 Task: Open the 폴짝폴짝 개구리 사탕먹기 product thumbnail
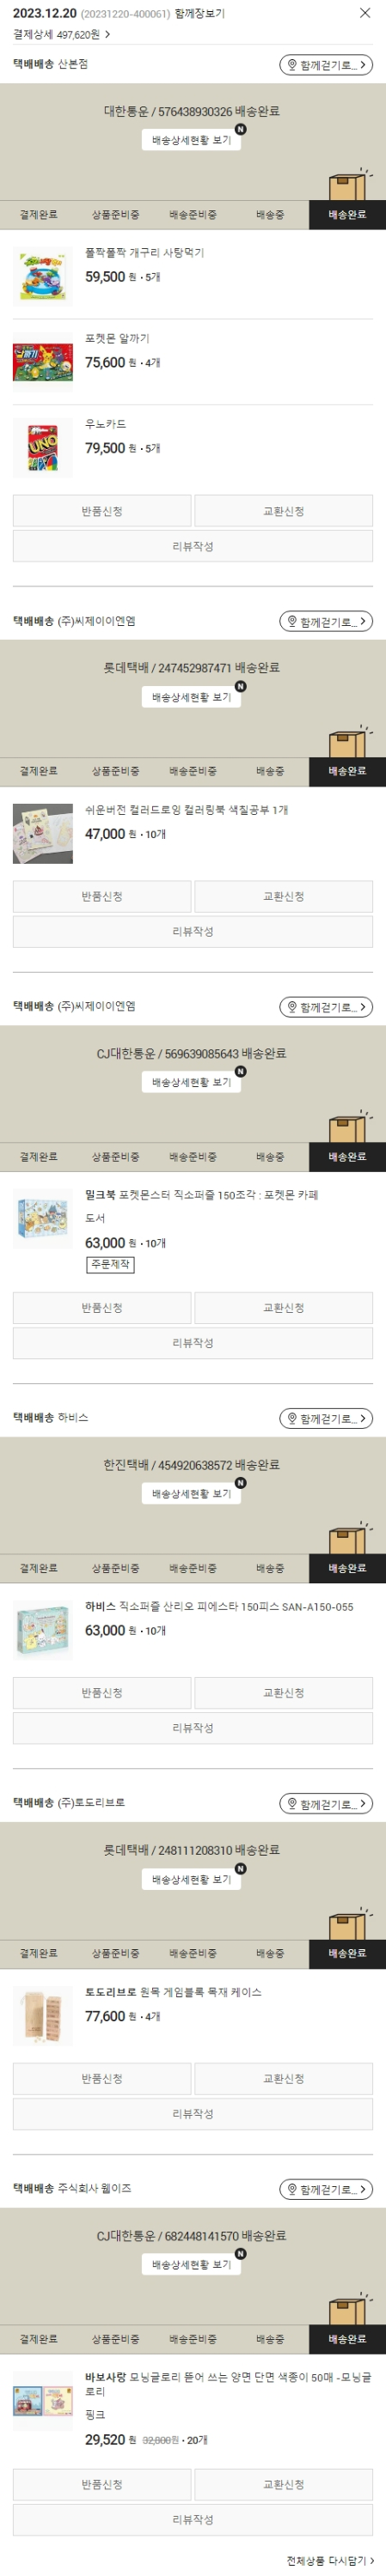[x=43, y=277]
